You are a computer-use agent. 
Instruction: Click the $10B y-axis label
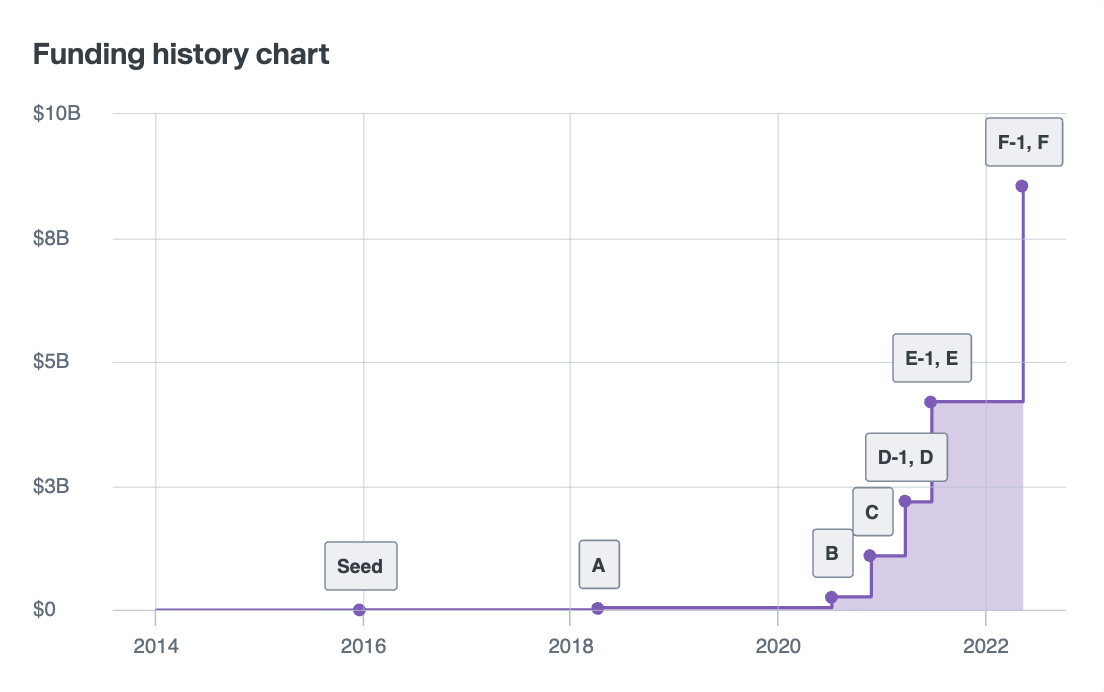pyautogui.click(x=57, y=113)
